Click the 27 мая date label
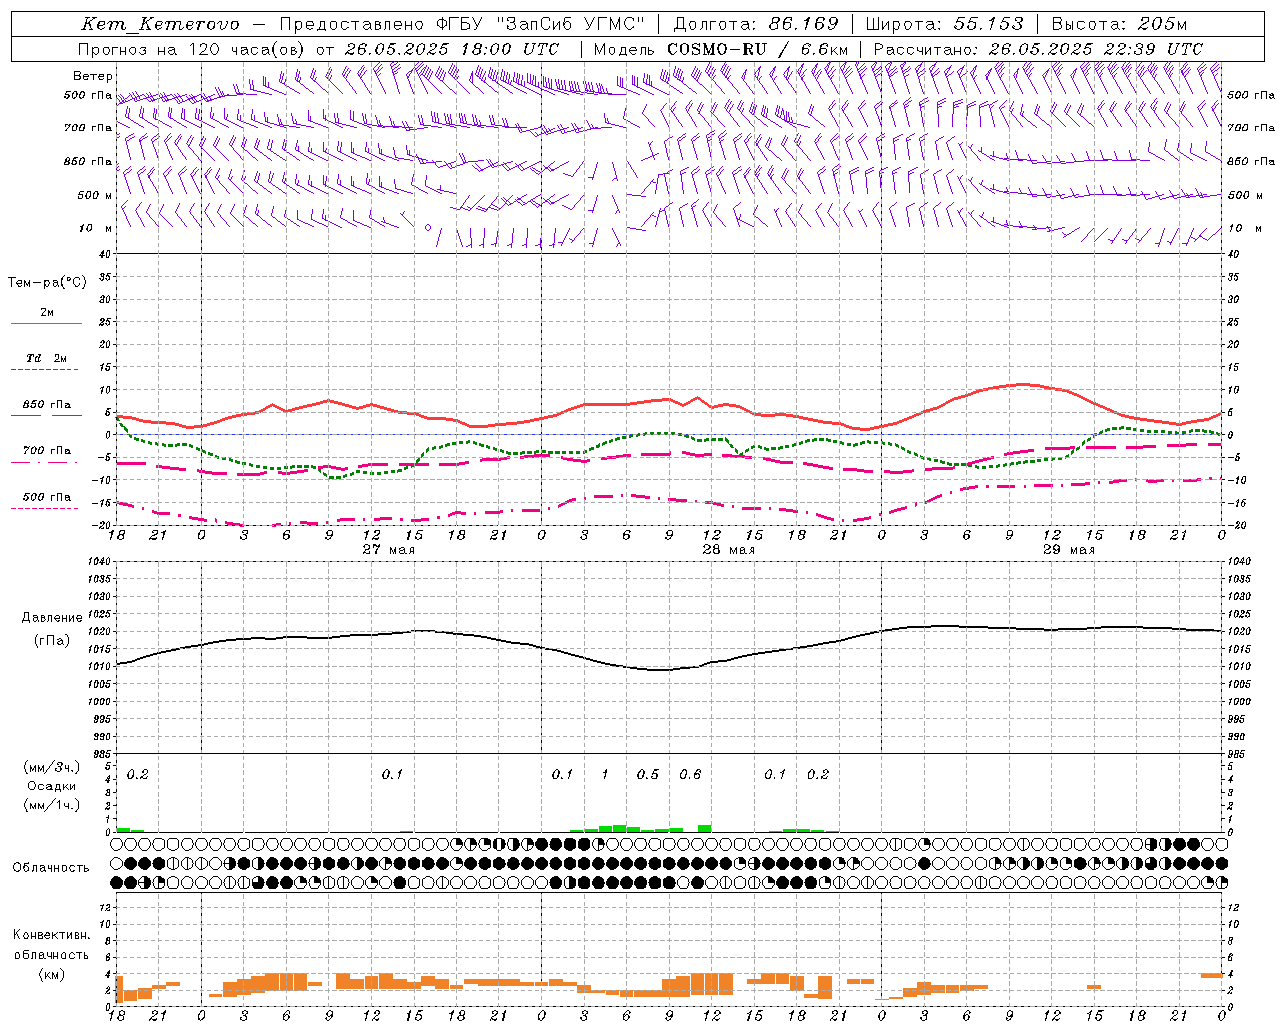1280x1024 pixels. tap(389, 550)
